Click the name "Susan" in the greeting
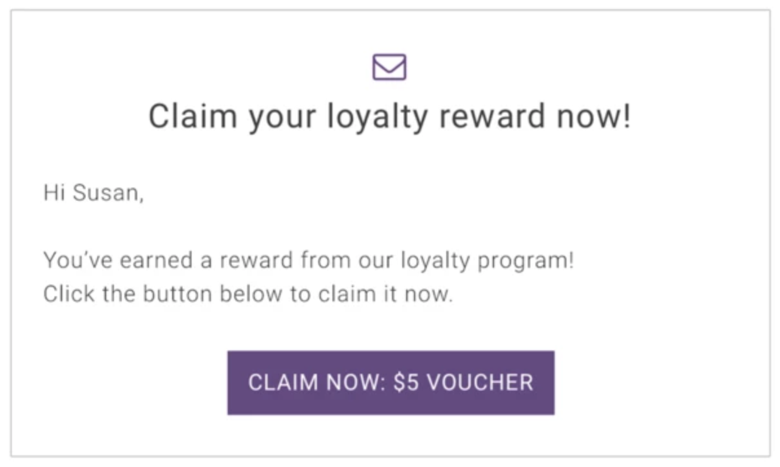Screen dimensions: 780x467 (x=105, y=193)
